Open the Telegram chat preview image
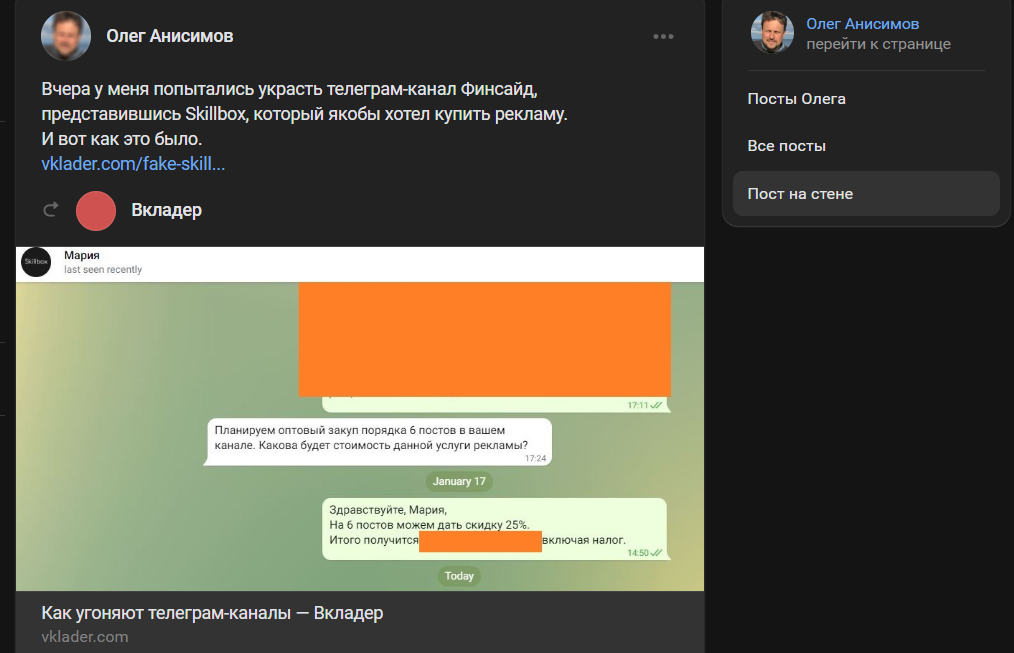Viewport: 1014px width, 653px height. 360,418
